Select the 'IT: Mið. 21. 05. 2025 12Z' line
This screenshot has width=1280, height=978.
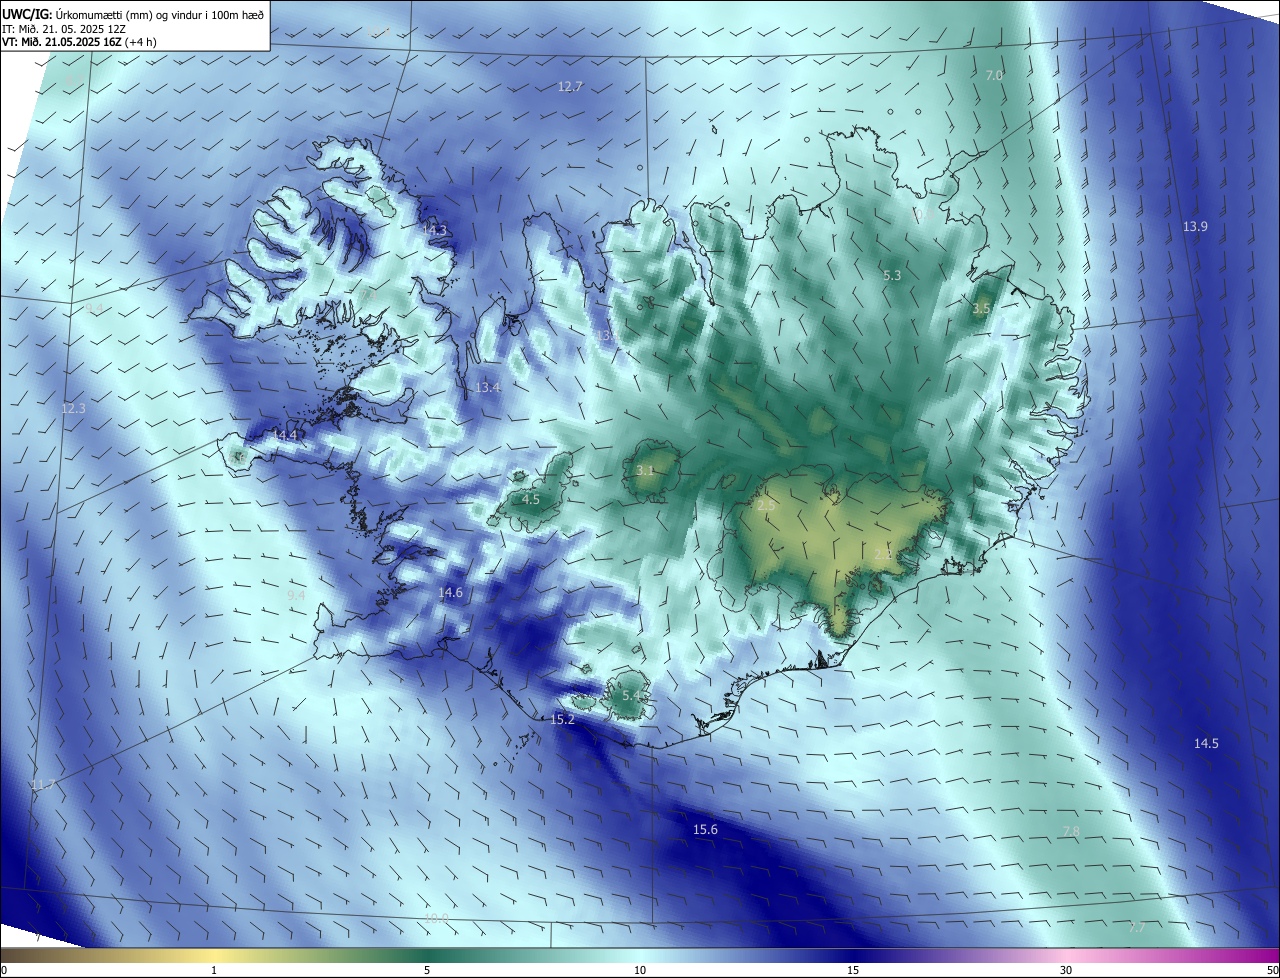(x=63, y=28)
